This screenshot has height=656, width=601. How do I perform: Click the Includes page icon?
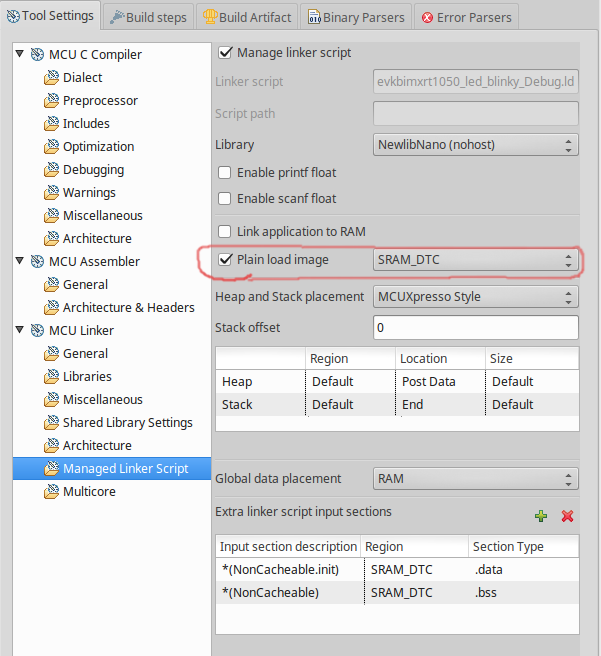pos(51,123)
